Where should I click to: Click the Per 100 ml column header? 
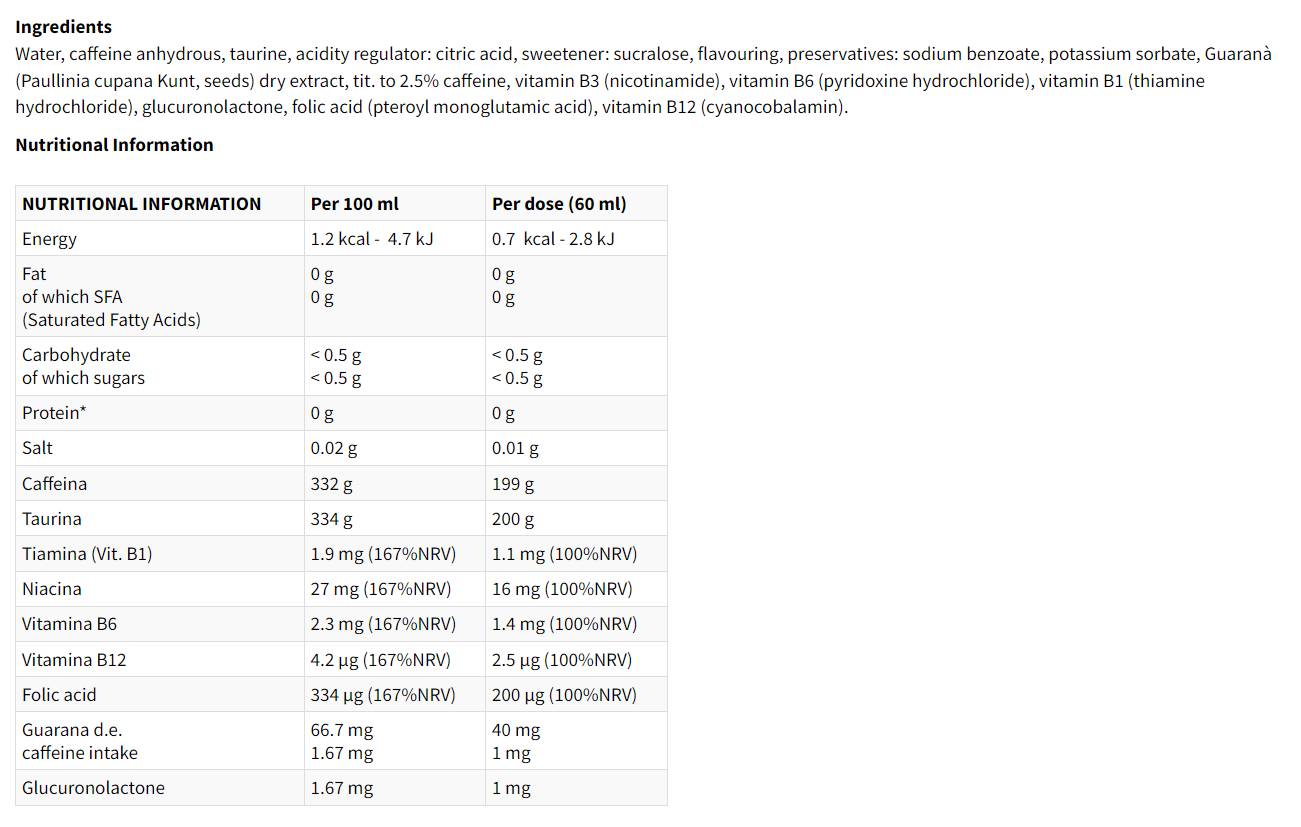(x=354, y=204)
